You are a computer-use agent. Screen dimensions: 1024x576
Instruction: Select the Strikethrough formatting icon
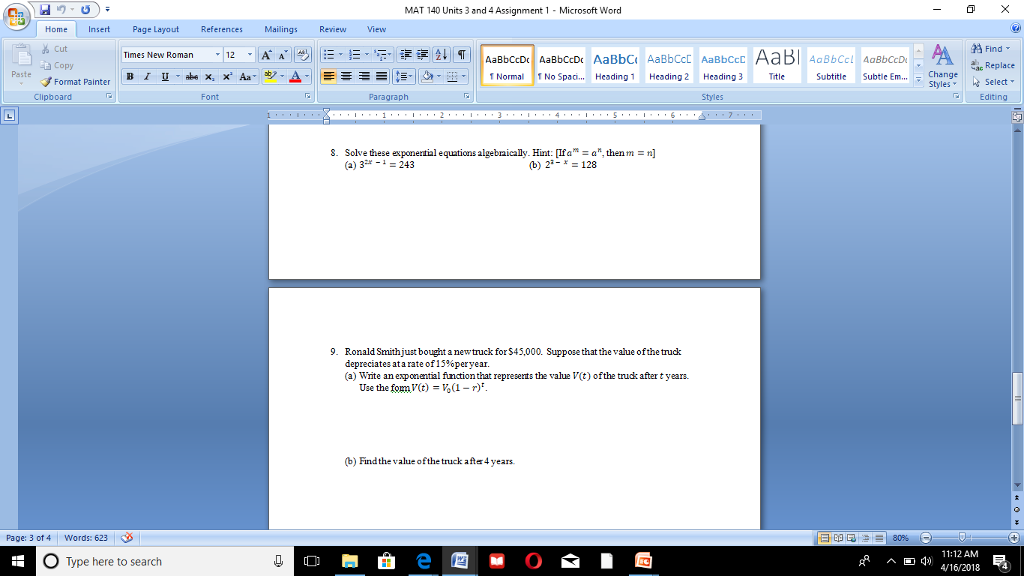click(x=190, y=76)
